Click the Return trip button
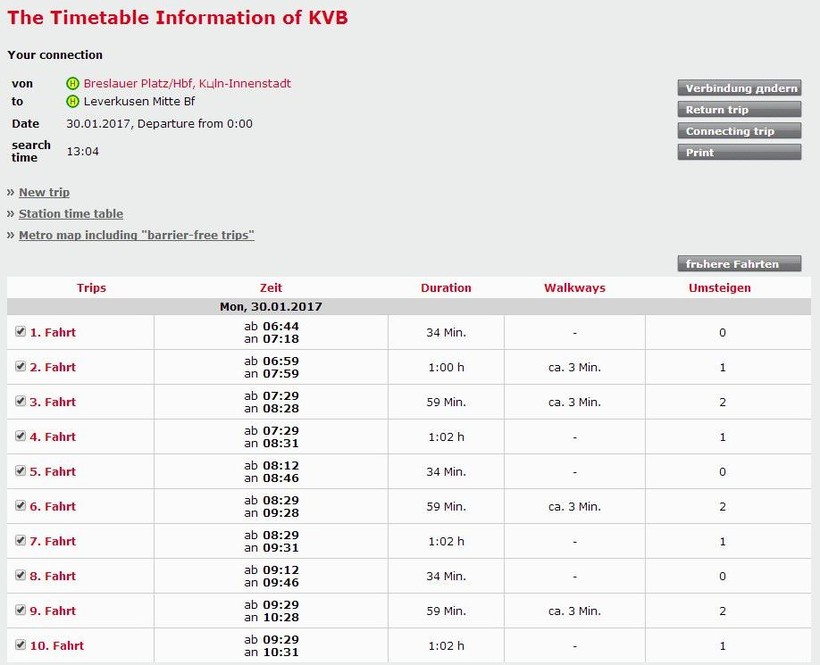The image size is (820, 665). (x=739, y=109)
